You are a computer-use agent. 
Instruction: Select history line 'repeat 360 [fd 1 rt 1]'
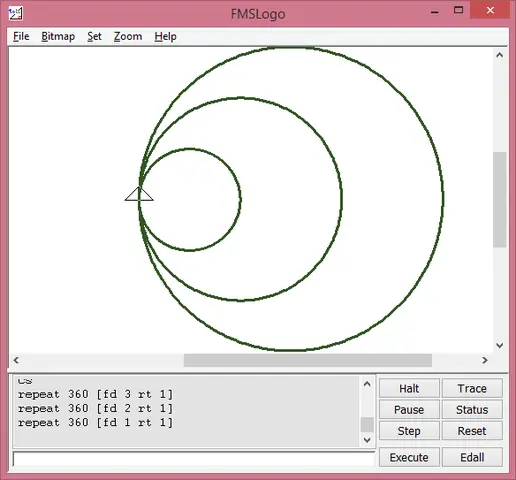tap(96, 422)
